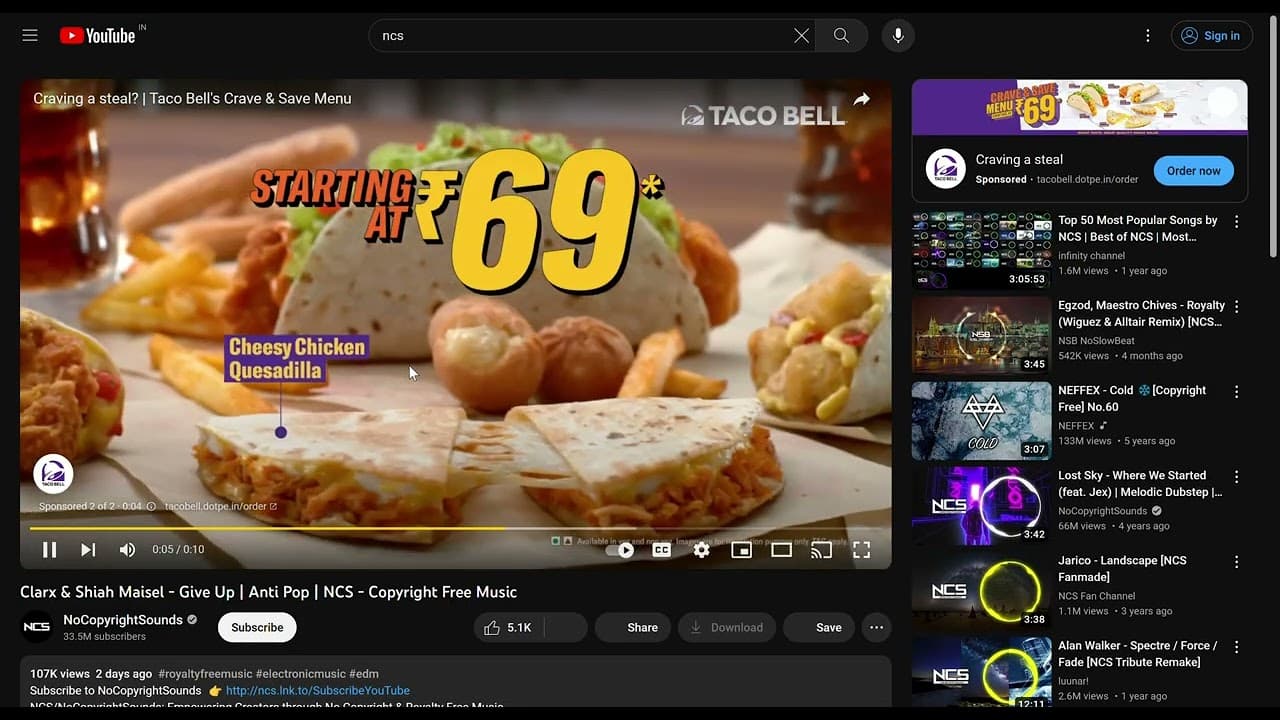Cast video to a TV
Screen dimensions: 1280x720
coord(821,549)
